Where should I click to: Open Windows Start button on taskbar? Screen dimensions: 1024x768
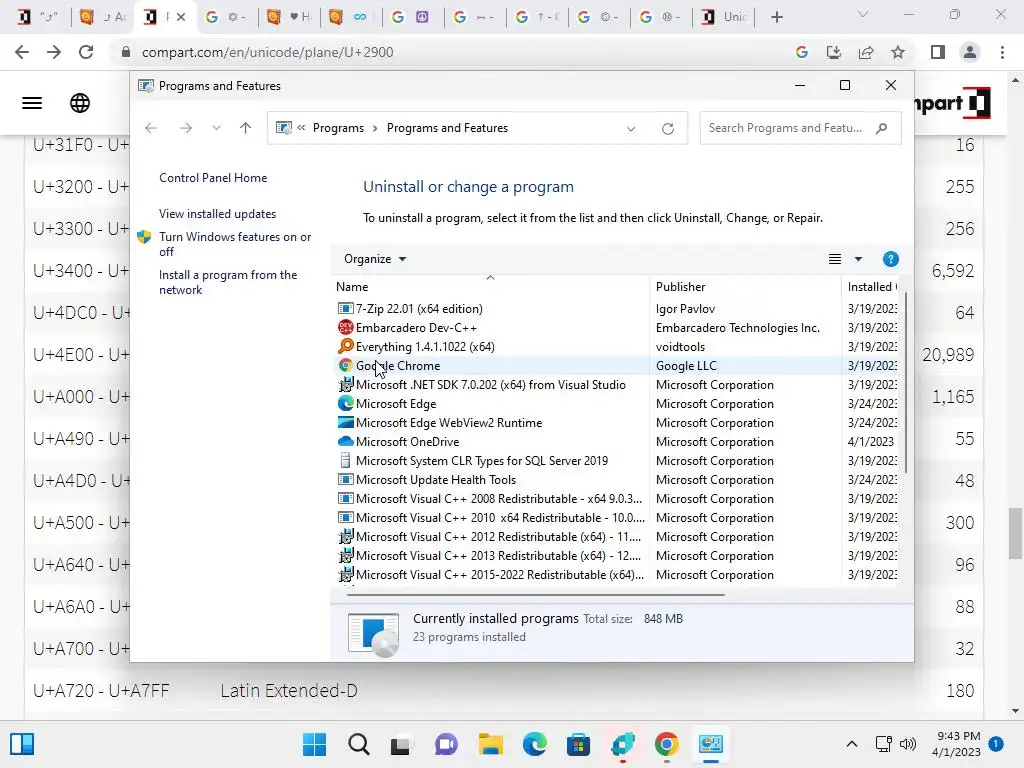(x=314, y=744)
